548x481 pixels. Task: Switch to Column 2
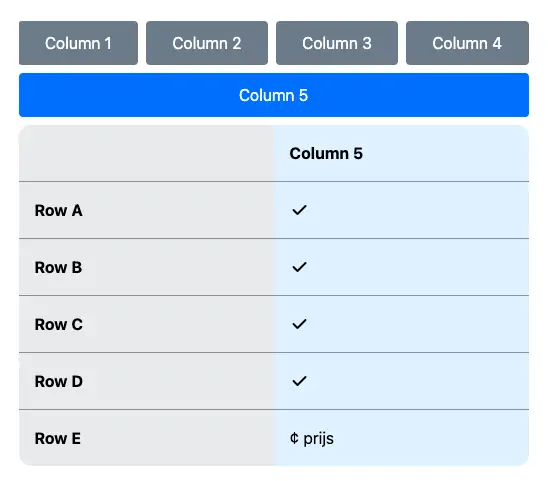[207, 43]
